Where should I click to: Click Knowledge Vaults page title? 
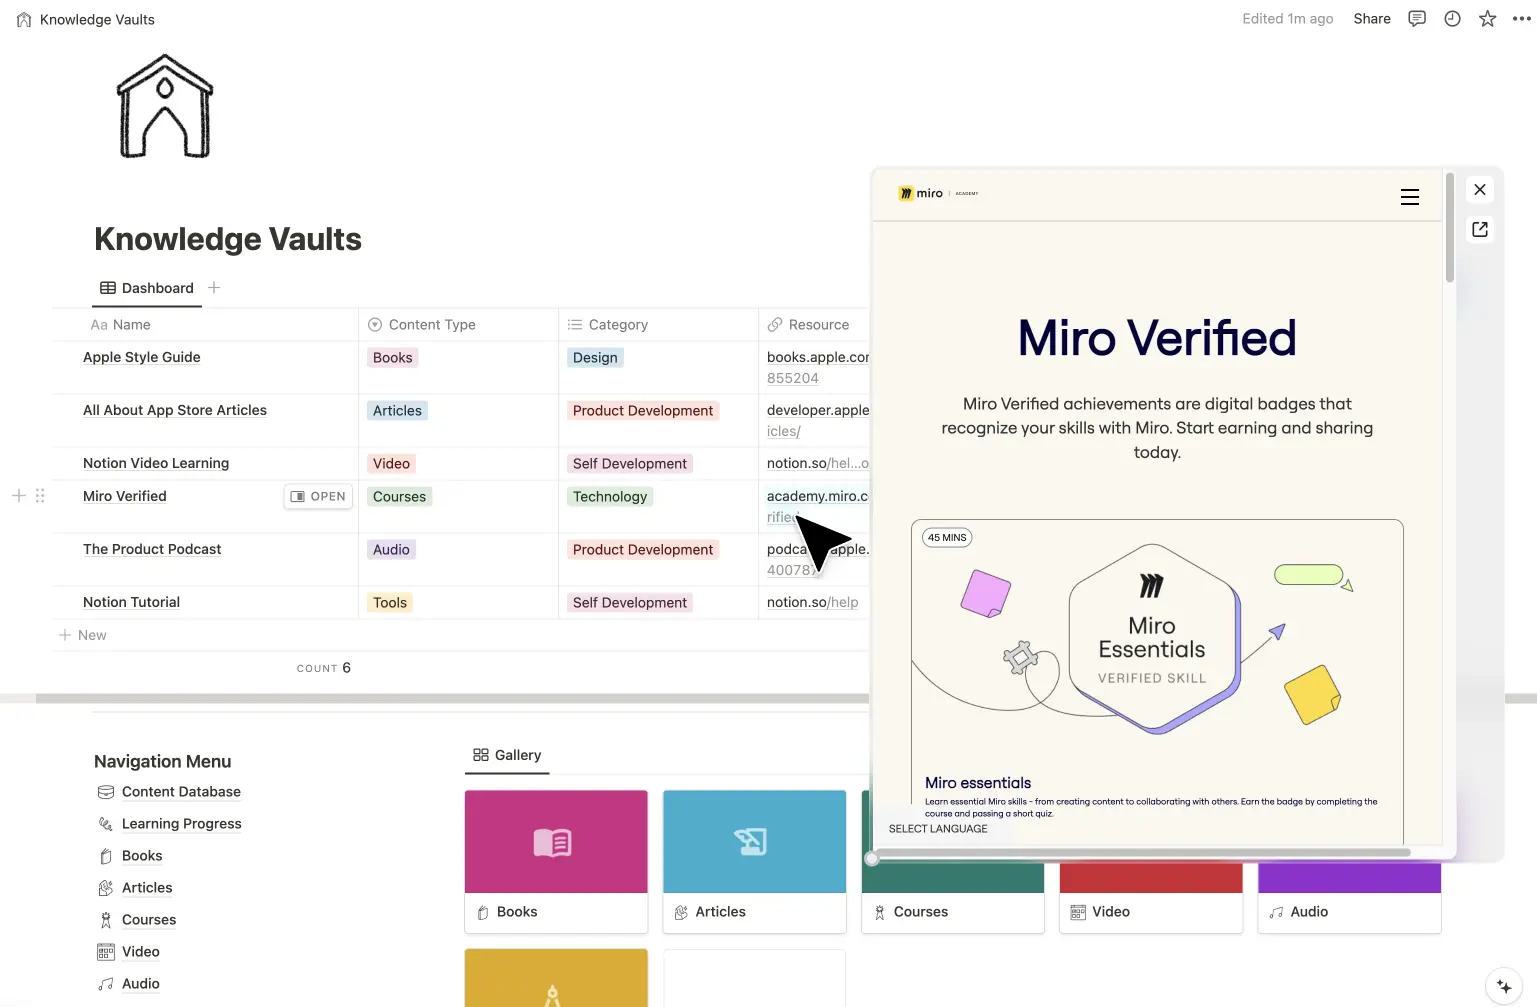tap(228, 239)
